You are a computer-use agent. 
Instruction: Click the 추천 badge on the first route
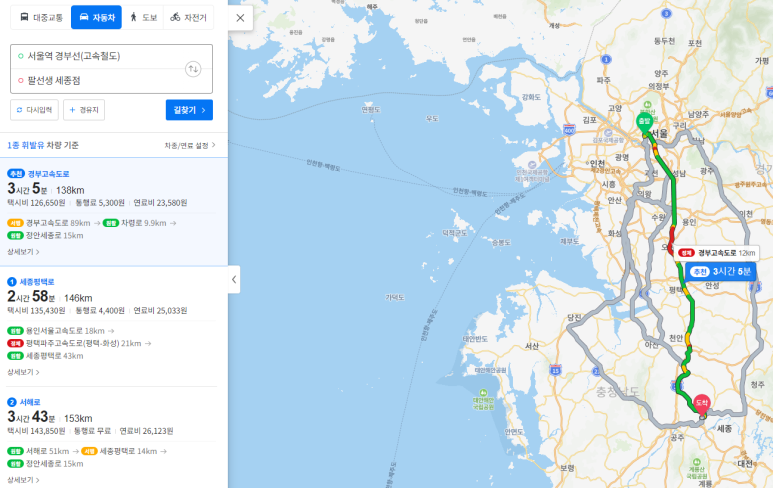[x=16, y=174]
